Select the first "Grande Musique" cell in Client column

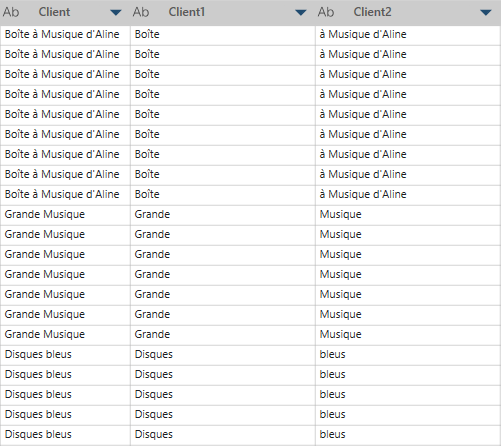click(x=65, y=215)
